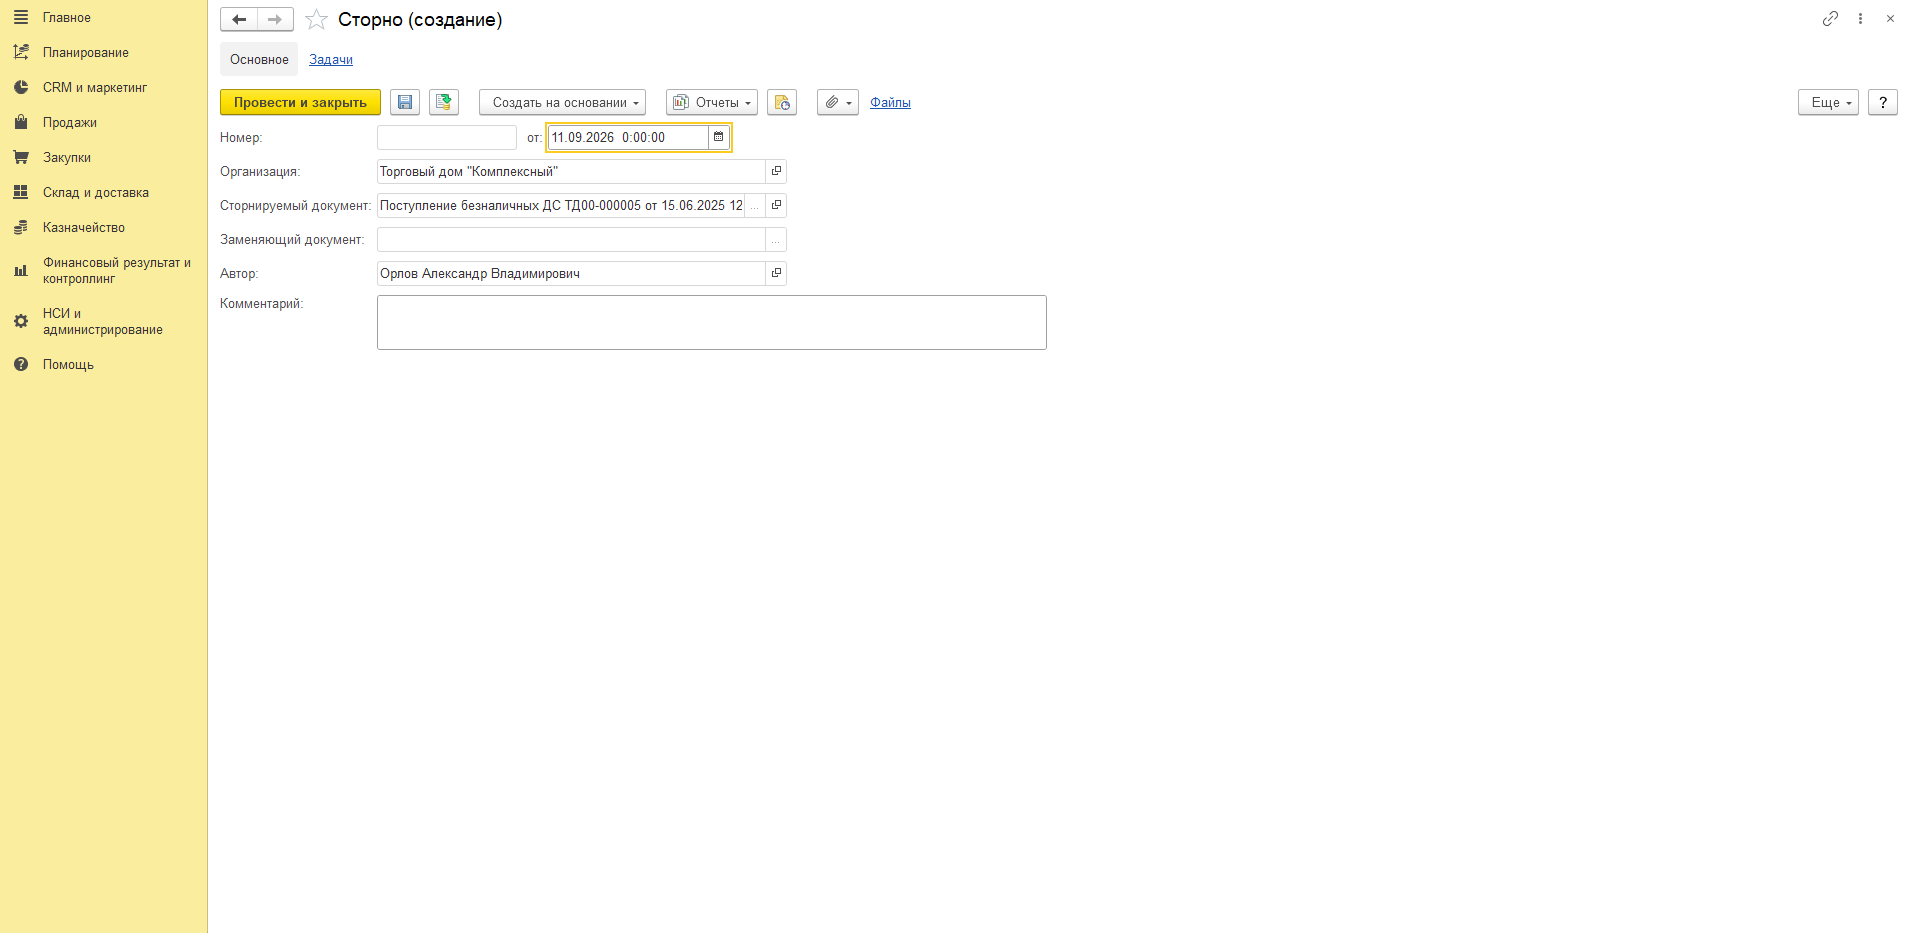Open help with the question mark button
The image size is (1911, 933).
tap(1883, 103)
